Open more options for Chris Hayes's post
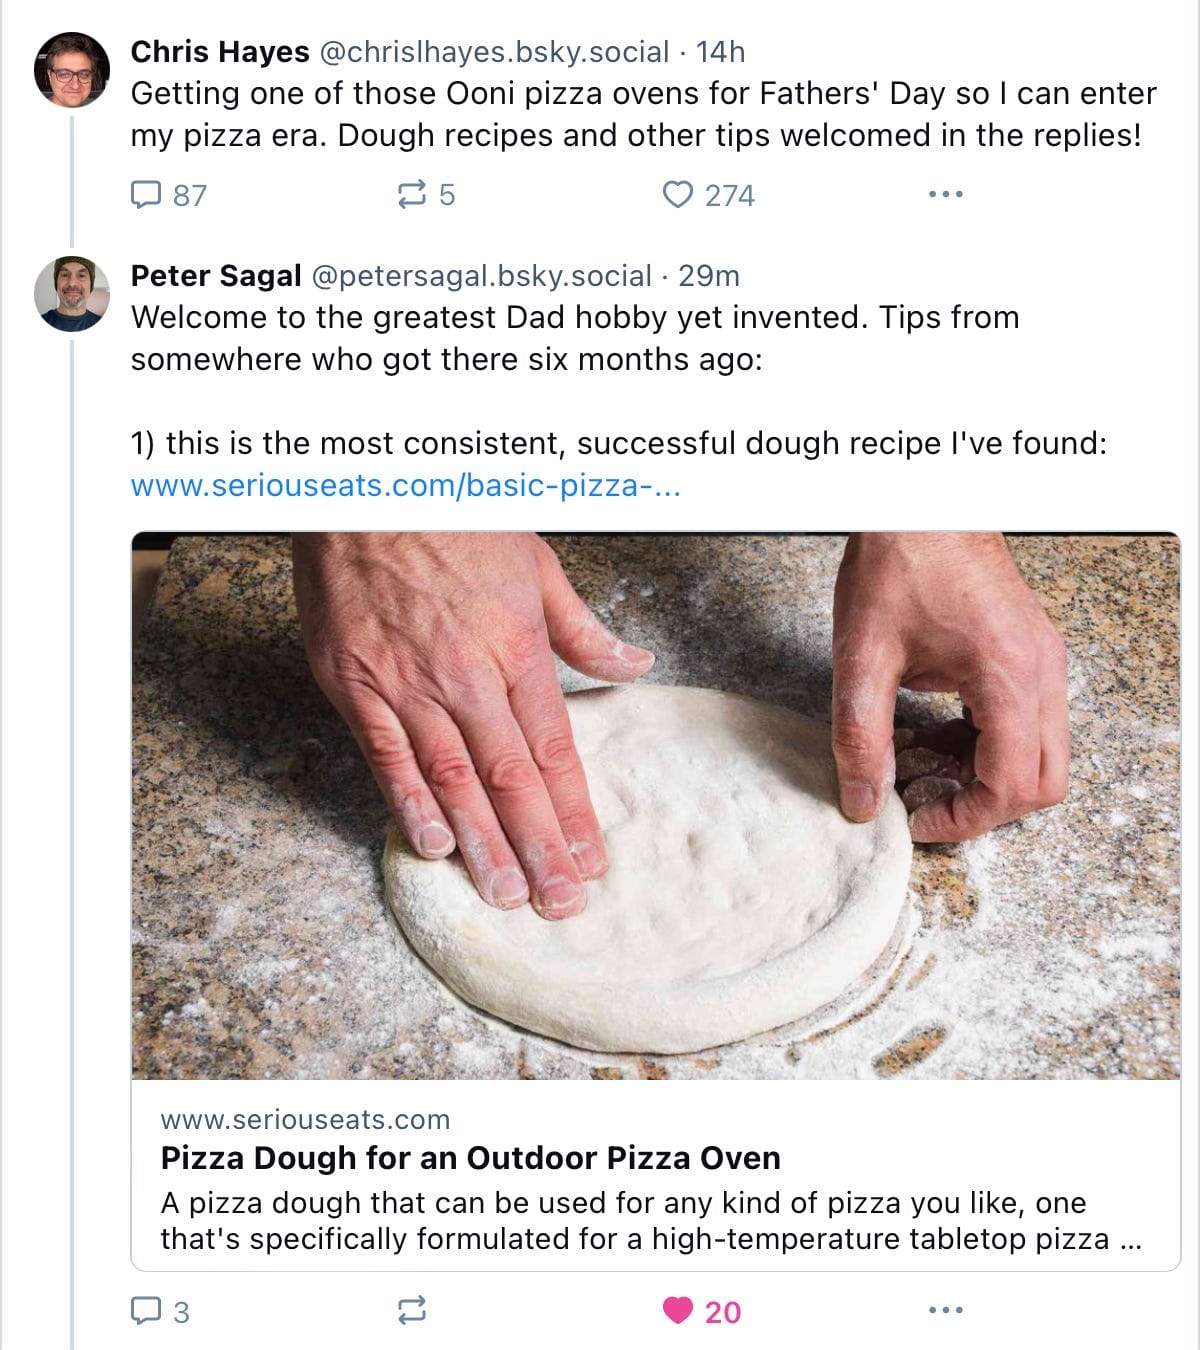The height and width of the screenshot is (1350, 1204). [945, 194]
